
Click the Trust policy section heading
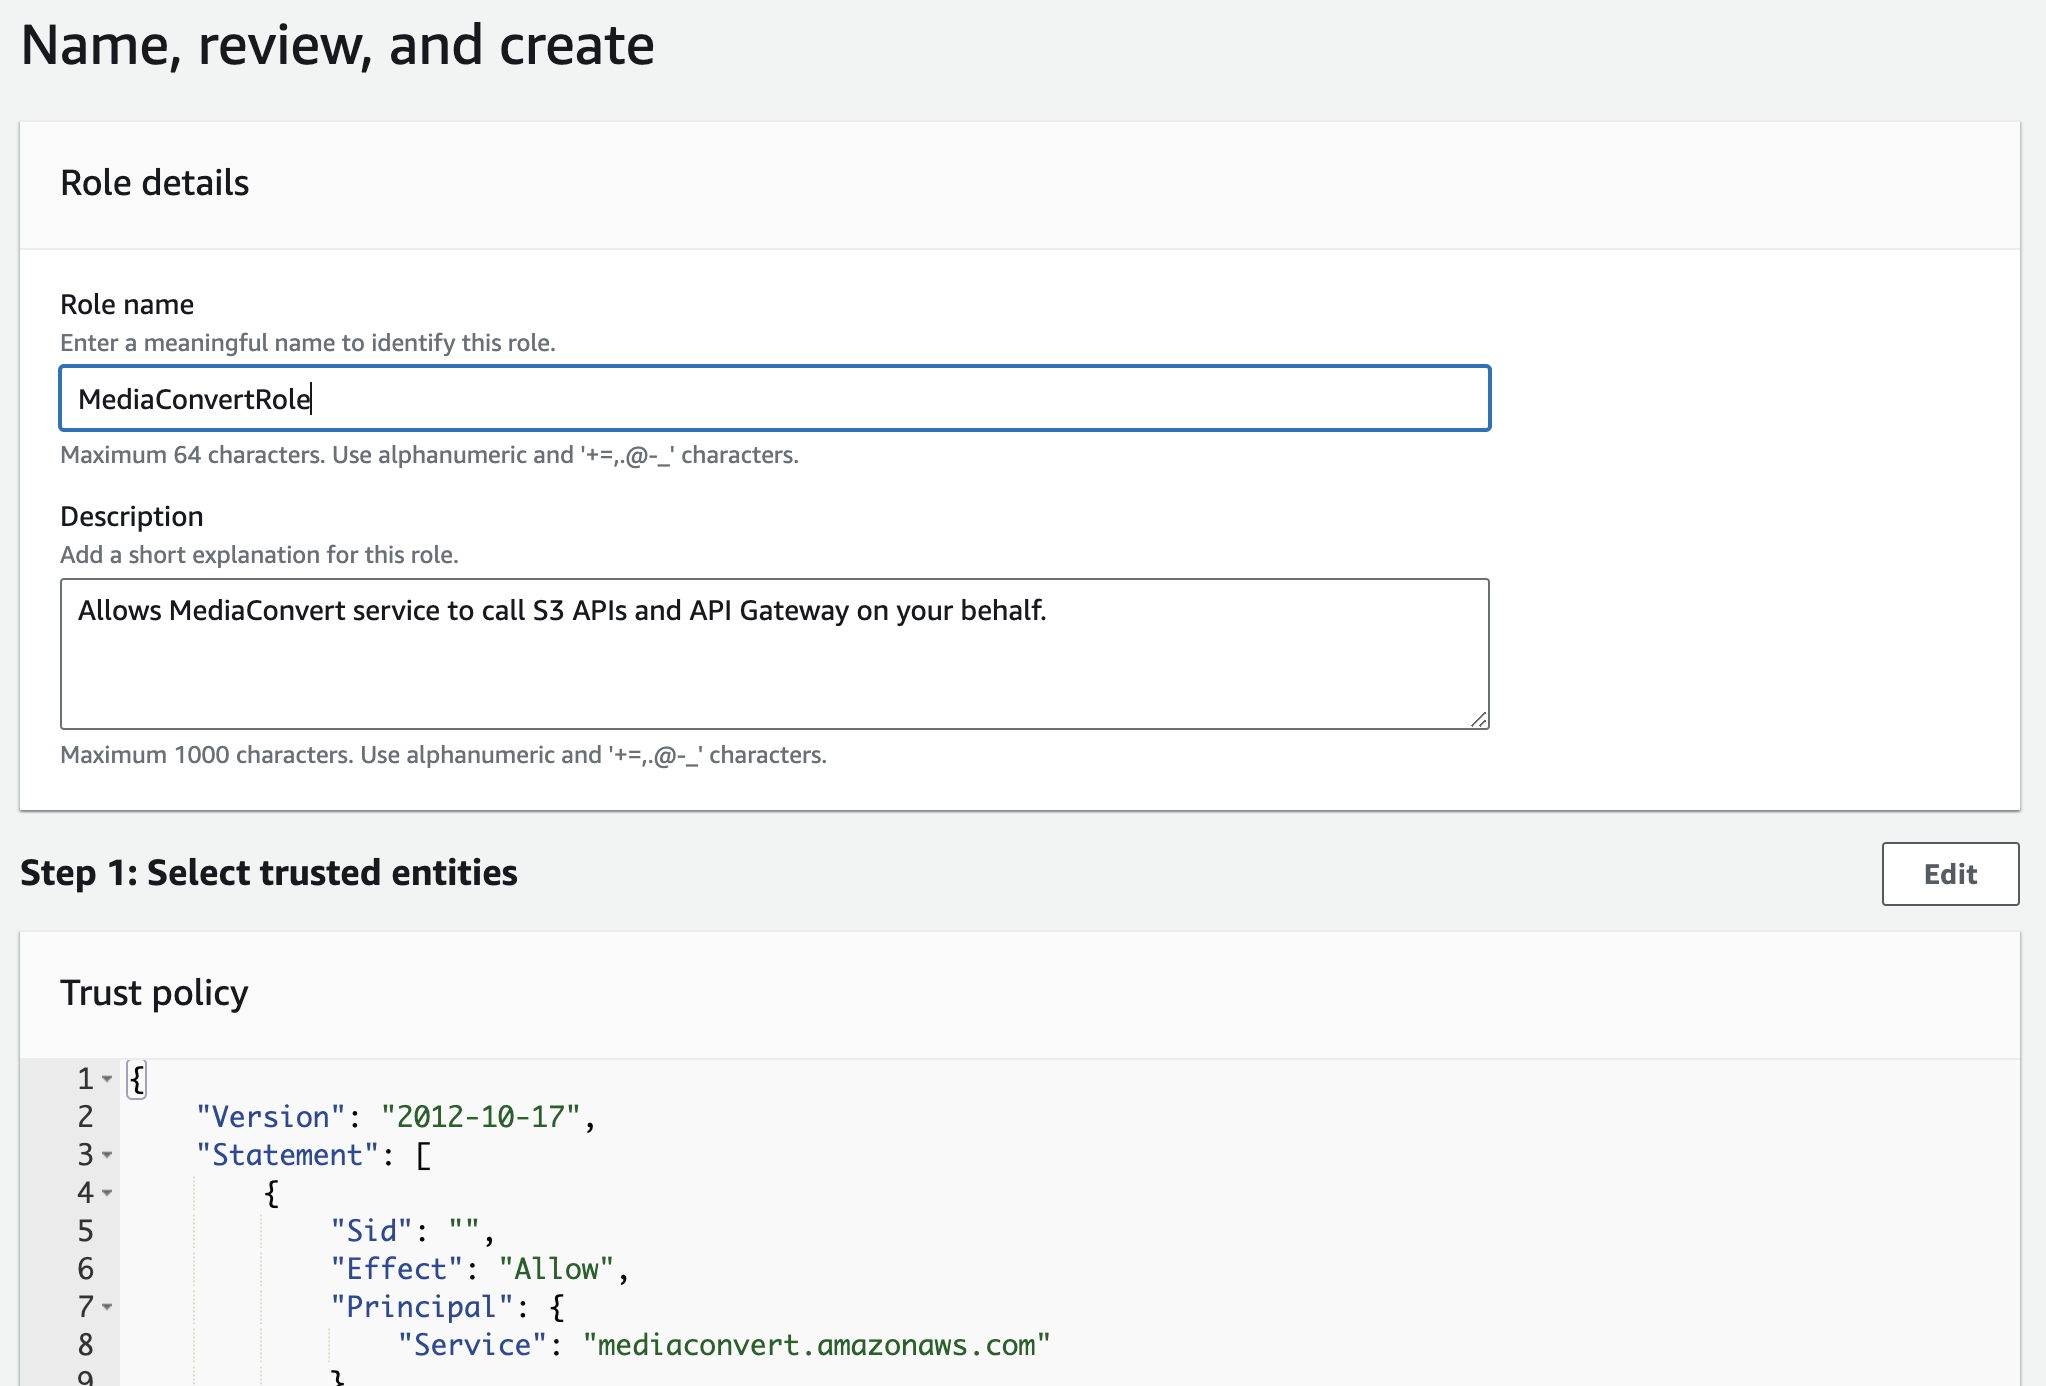click(154, 993)
